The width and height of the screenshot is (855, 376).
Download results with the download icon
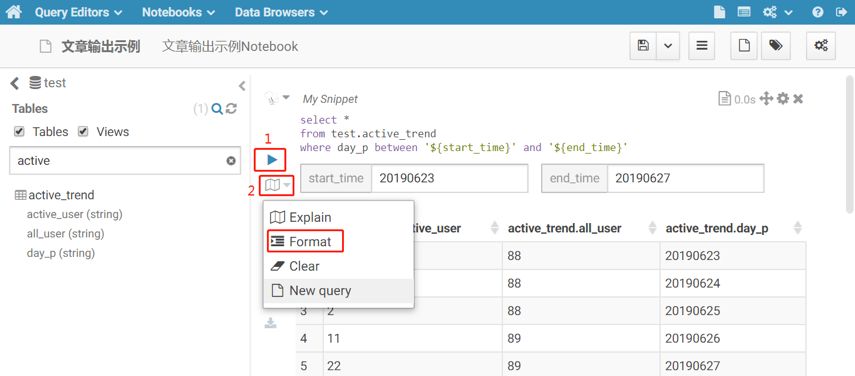tap(270, 323)
